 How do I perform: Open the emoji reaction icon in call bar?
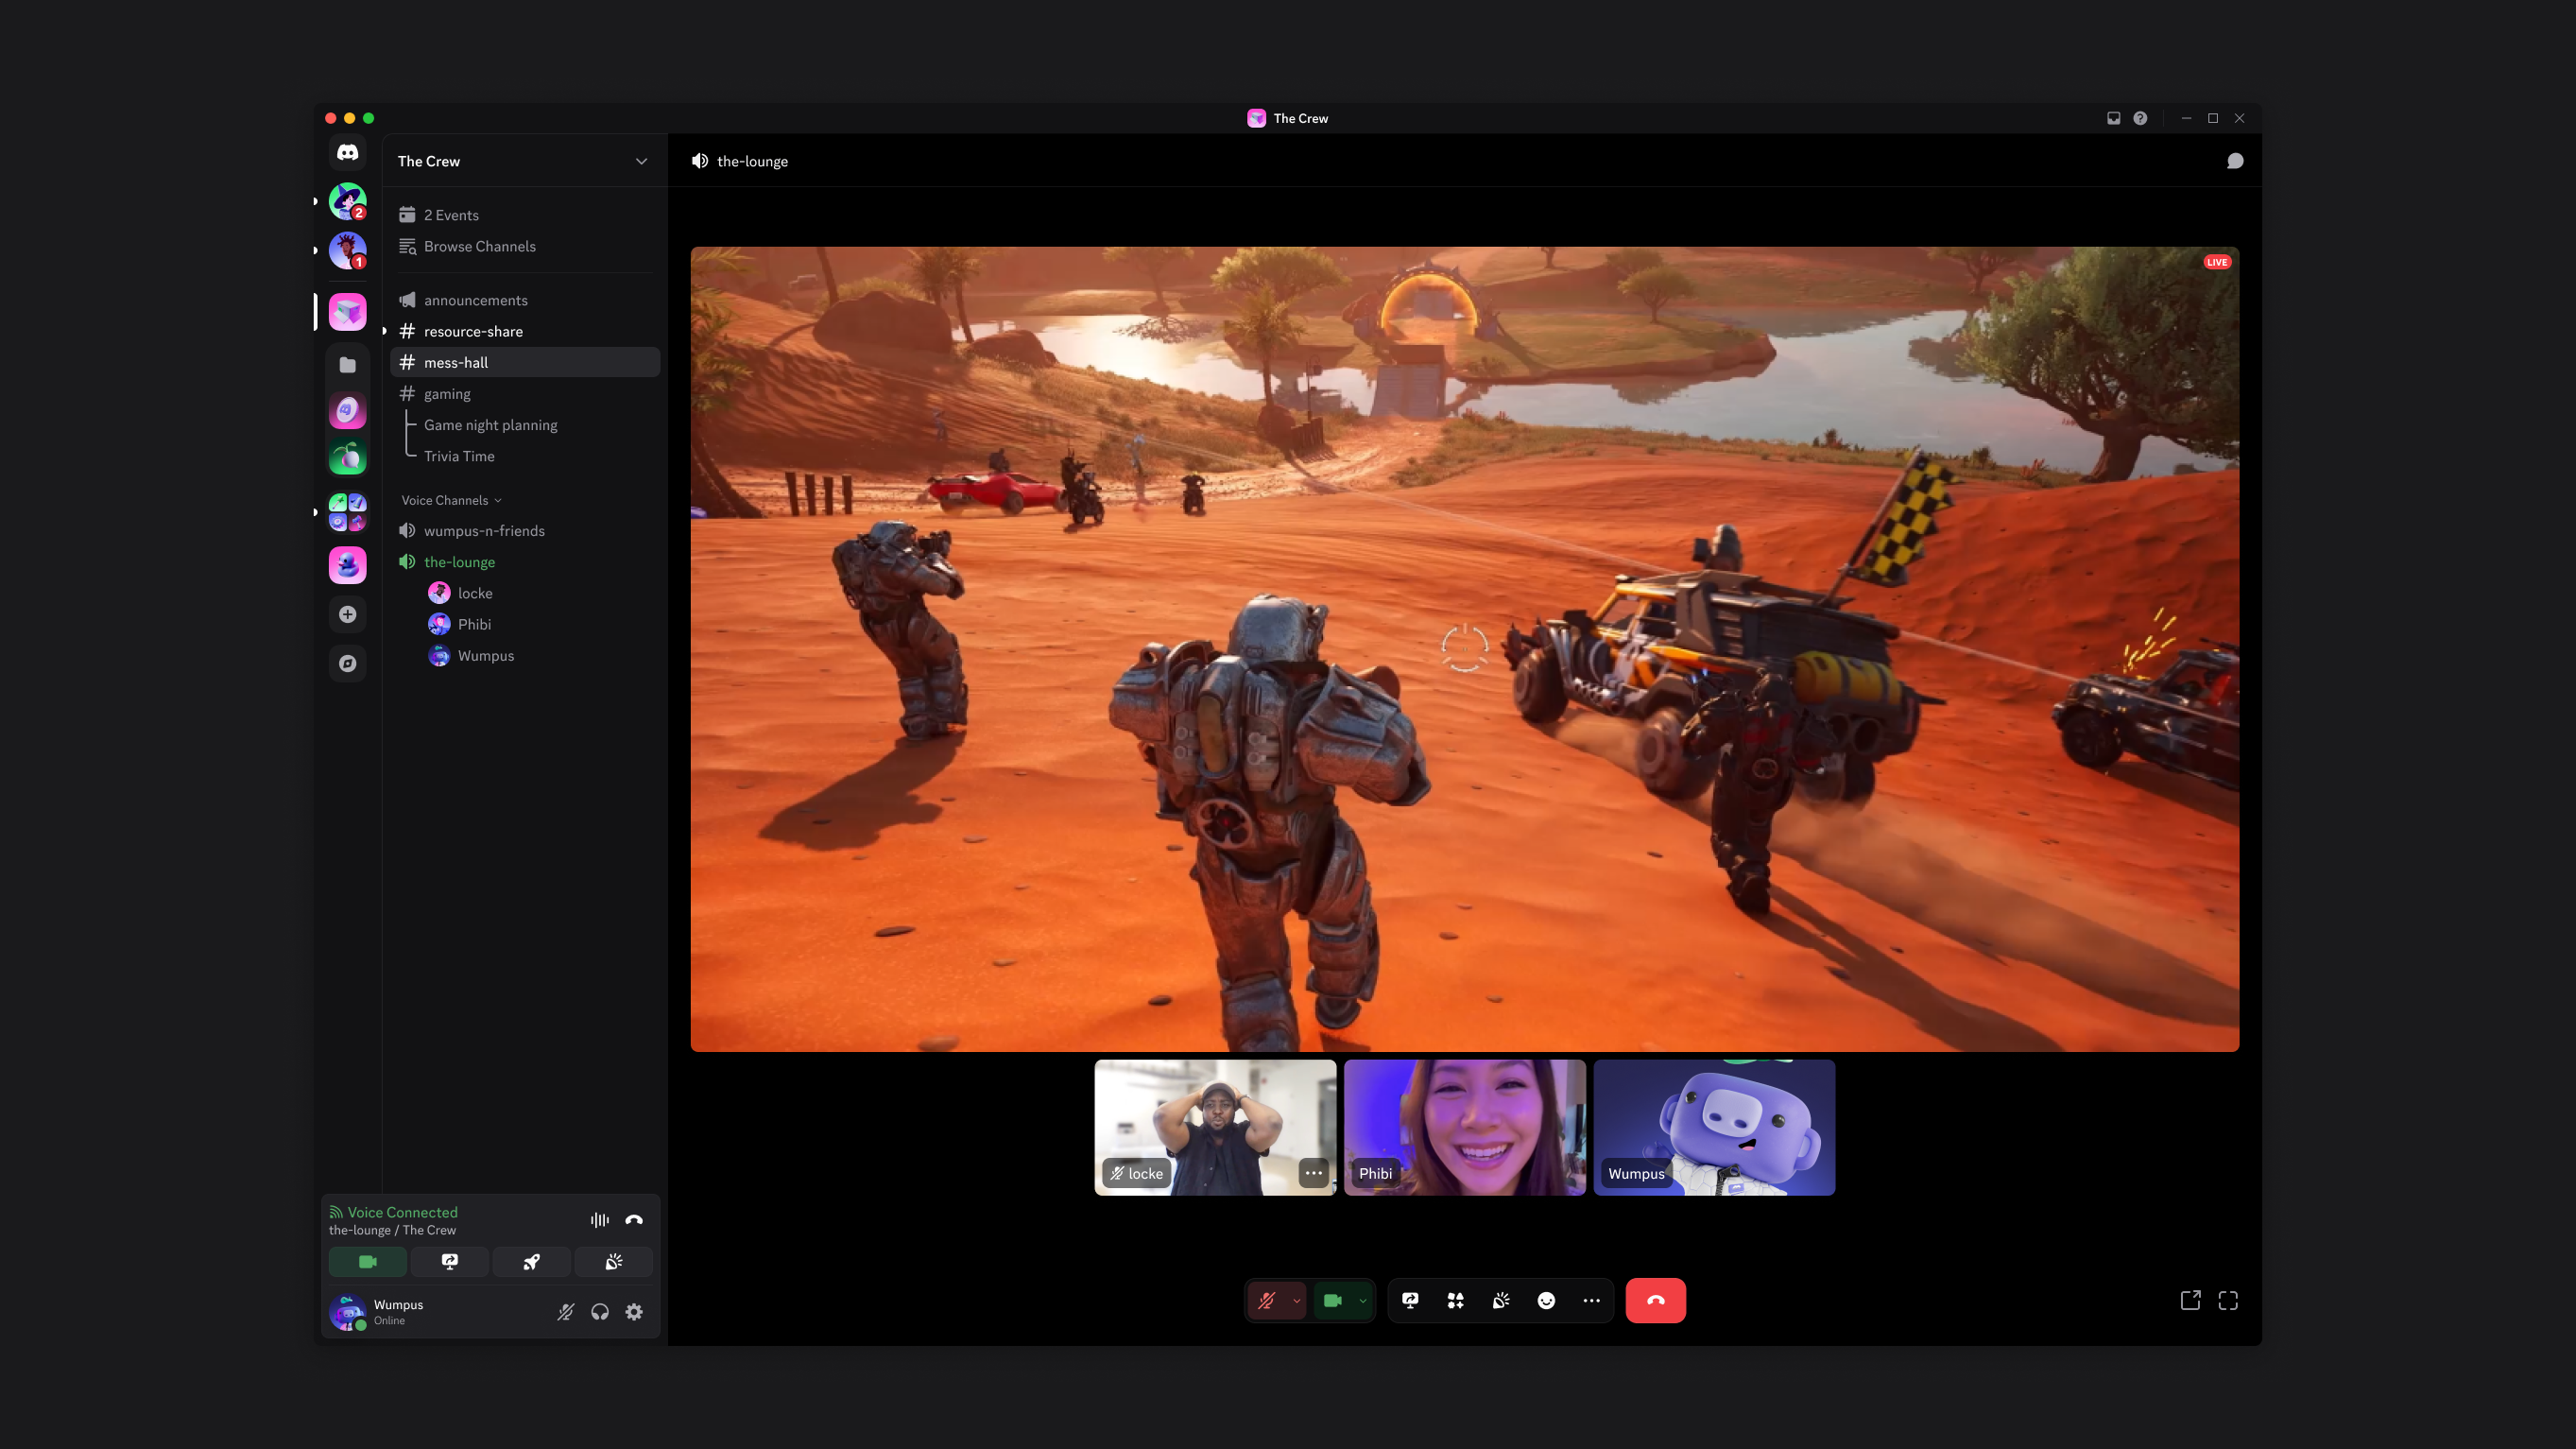click(x=1546, y=1300)
